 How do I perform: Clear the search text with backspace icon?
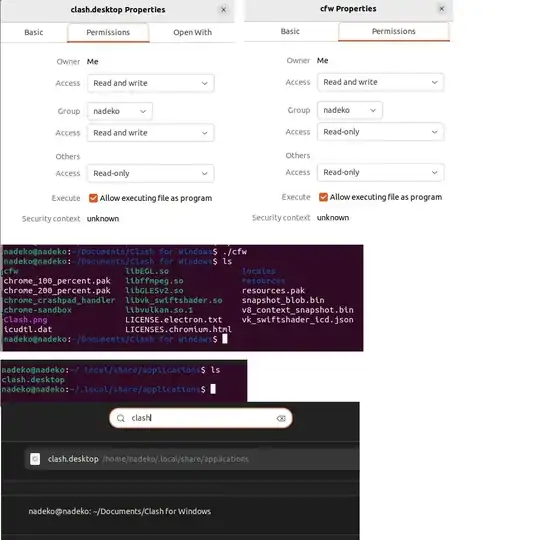[281, 418]
